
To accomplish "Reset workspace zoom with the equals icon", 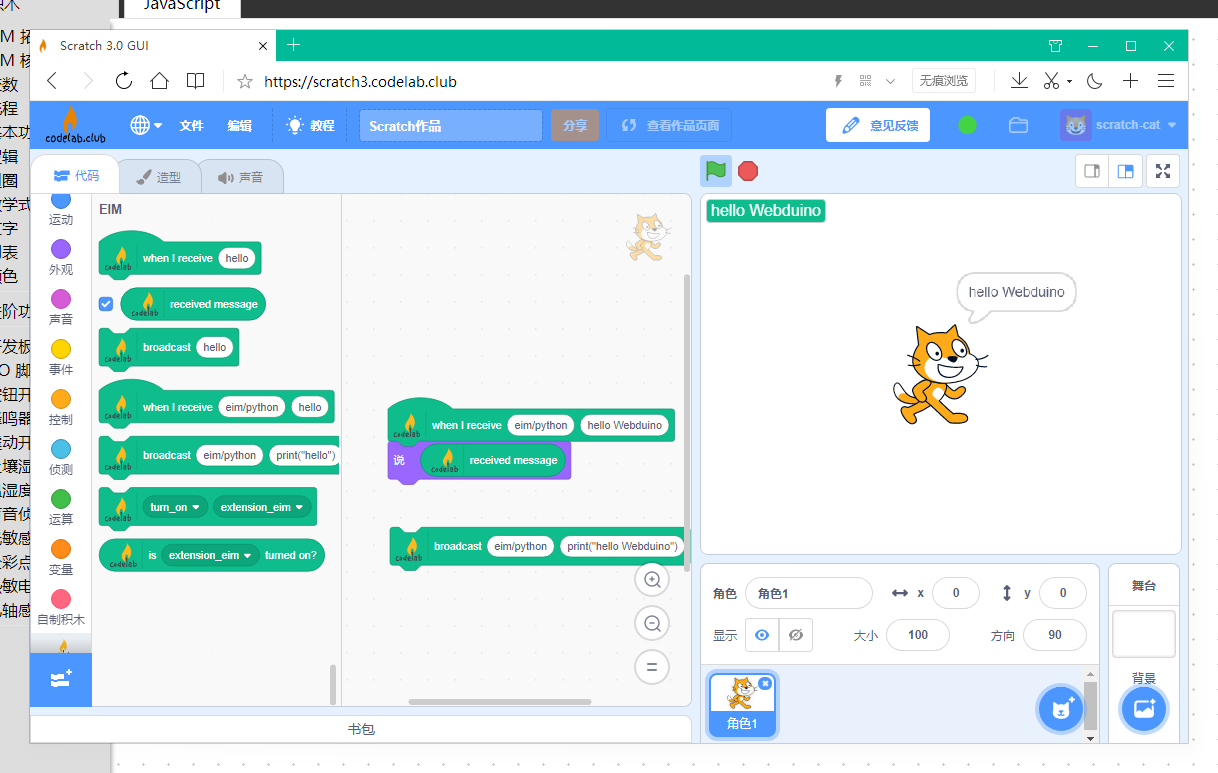I will pyautogui.click(x=652, y=667).
